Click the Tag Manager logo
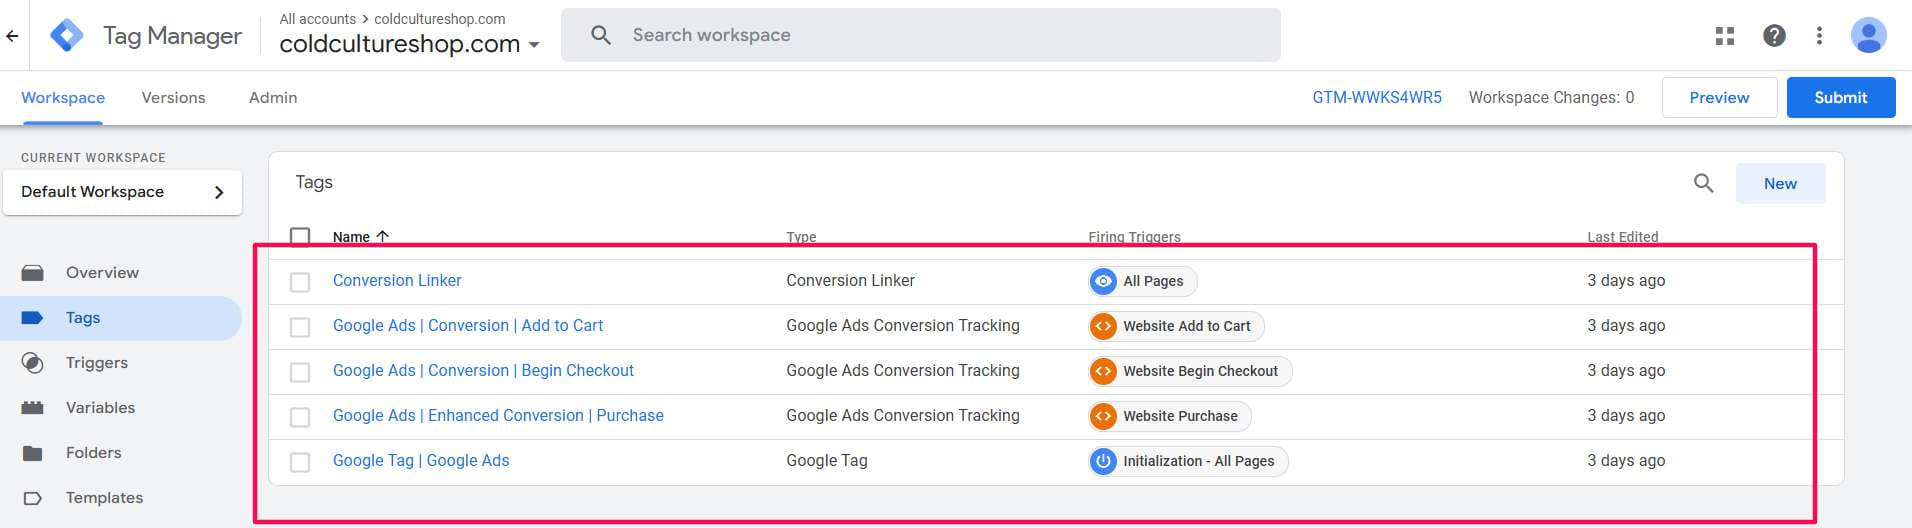 [67, 36]
